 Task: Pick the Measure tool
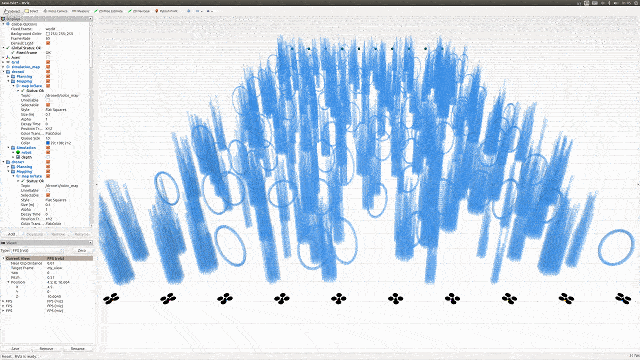point(80,11)
